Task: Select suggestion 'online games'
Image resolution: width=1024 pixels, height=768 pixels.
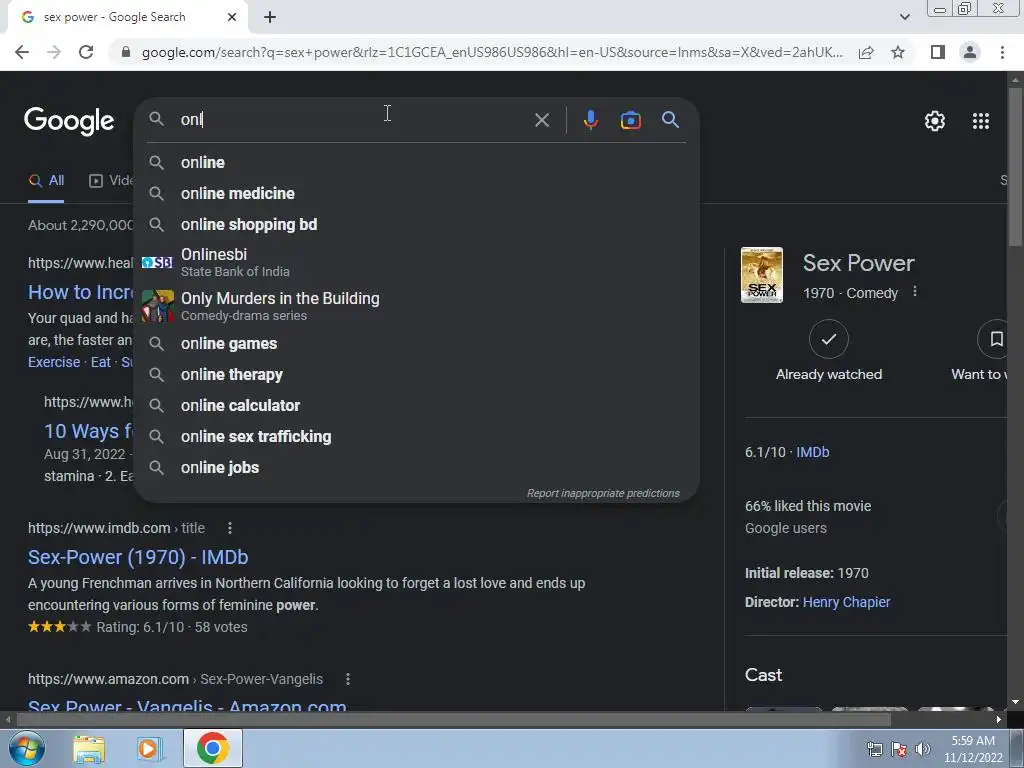Action: pyautogui.click(x=416, y=344)
